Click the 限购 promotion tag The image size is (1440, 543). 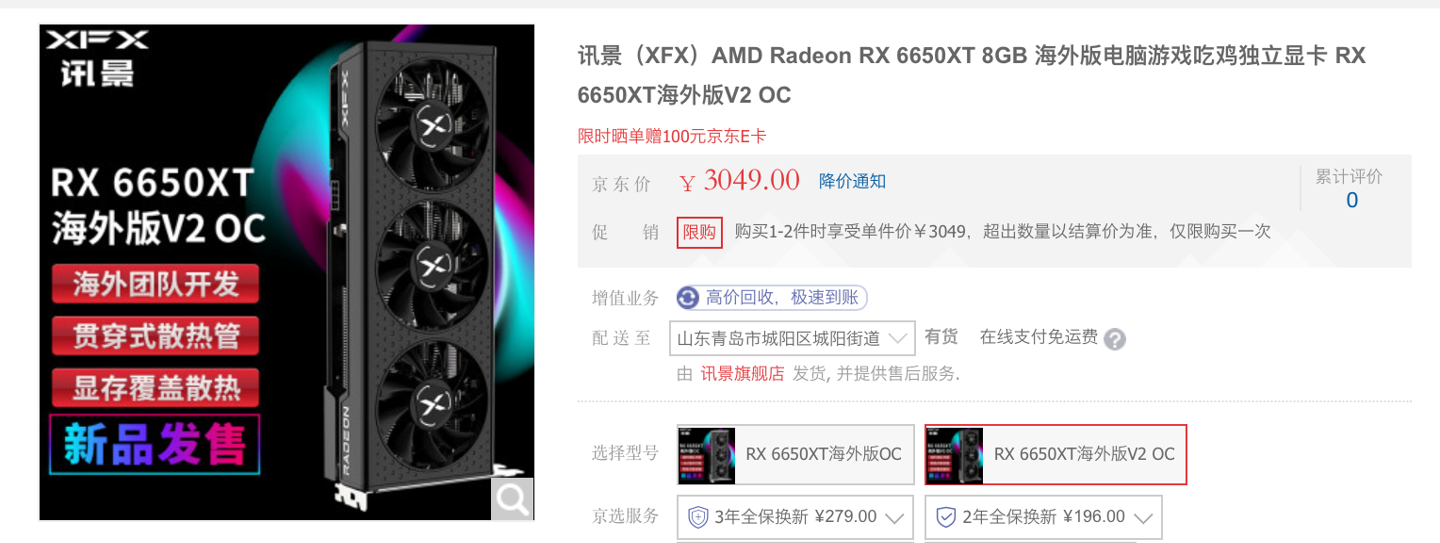[x=699, y=232]
